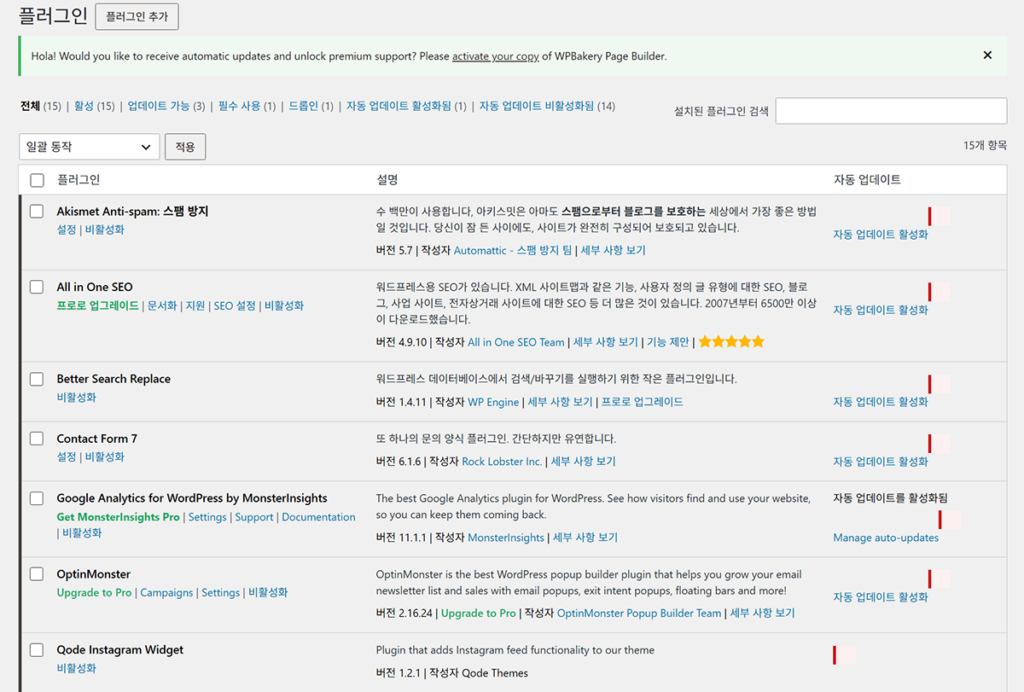The width and height of the screenshot is (1024, 692).
Task: View OptinMonster 세부 사항 보기 details
Action: tap(762, 614)
